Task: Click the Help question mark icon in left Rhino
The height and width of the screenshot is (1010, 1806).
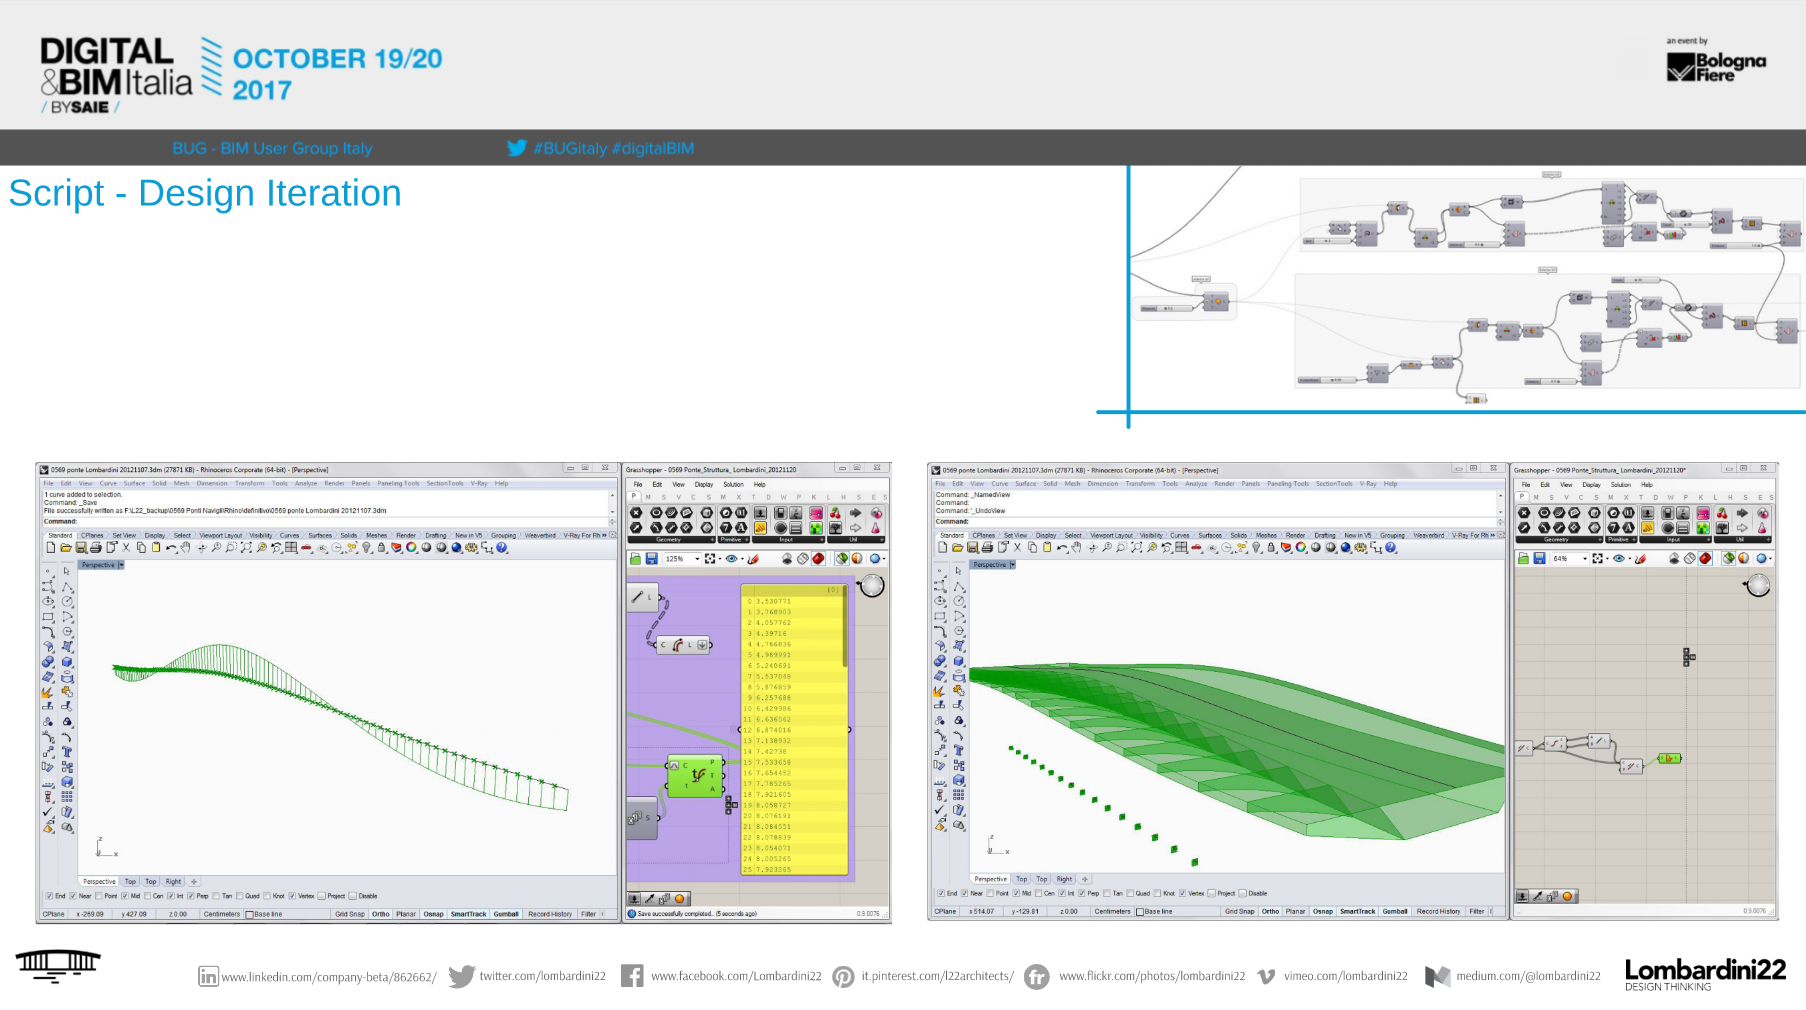Action: (502, 548)
